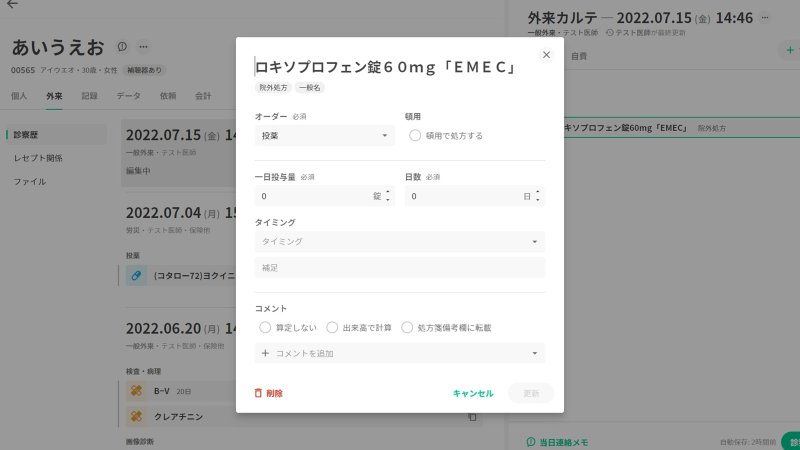The width and height of the screenshot is (800, 450).
Task: Expand the タイミング dropdown
Action: click(x=535, y=241)
